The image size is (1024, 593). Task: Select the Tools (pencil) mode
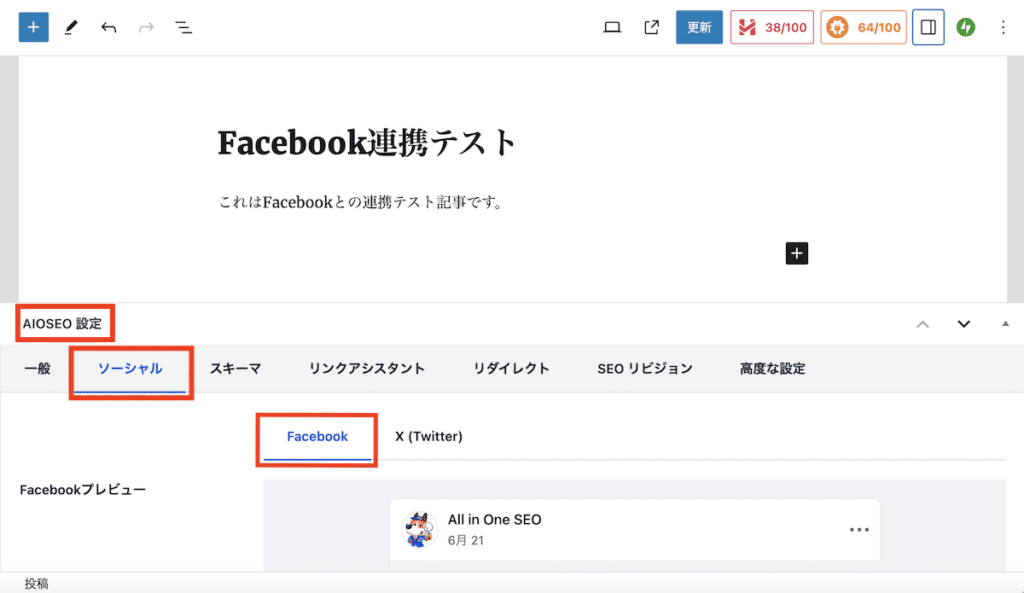(70, 27)
